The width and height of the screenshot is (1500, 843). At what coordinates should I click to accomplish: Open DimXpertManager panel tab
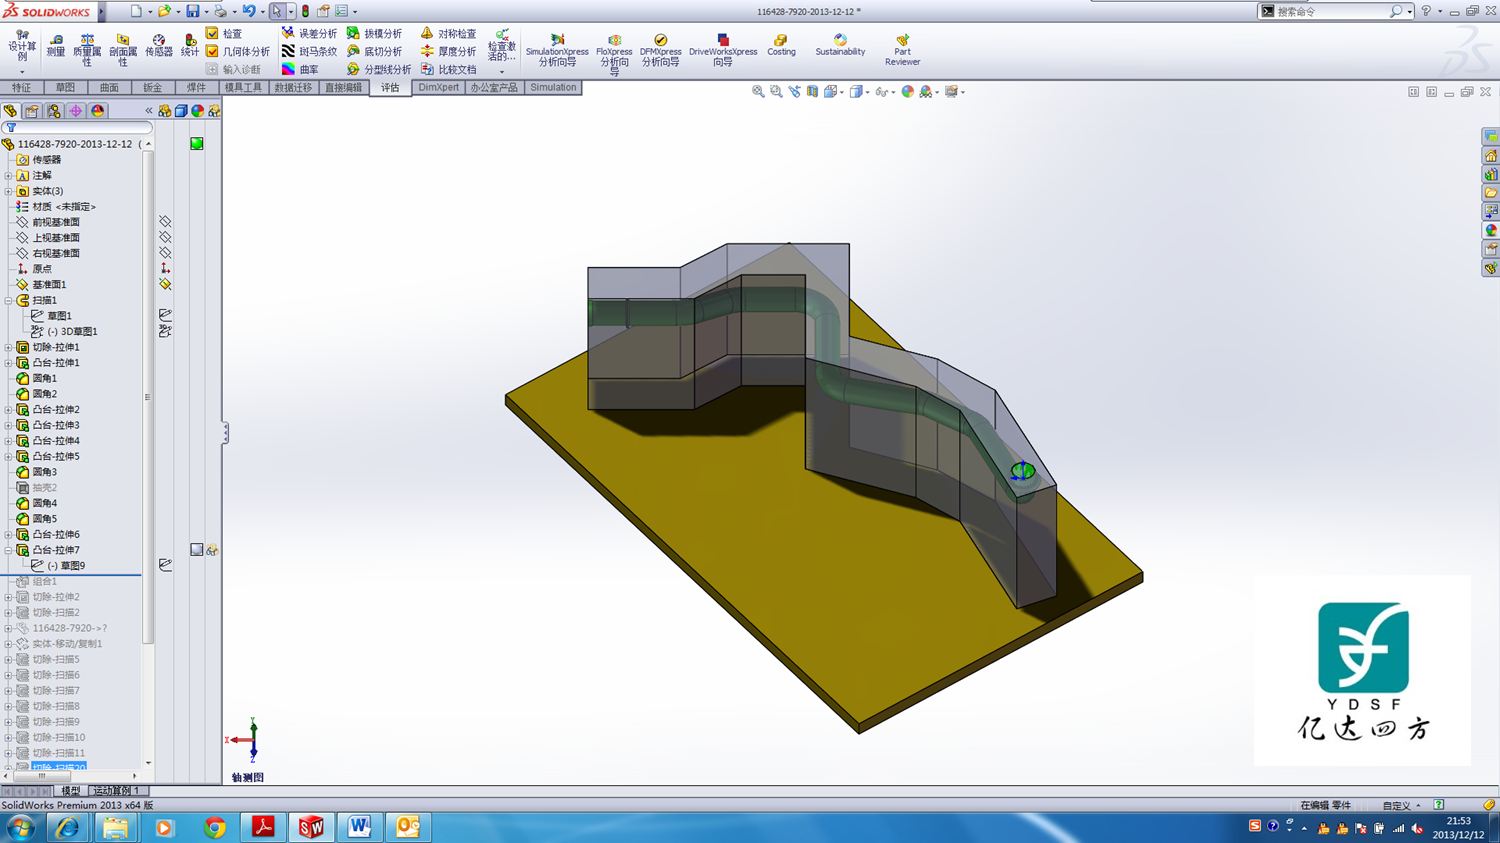click(x=76, y=111)
